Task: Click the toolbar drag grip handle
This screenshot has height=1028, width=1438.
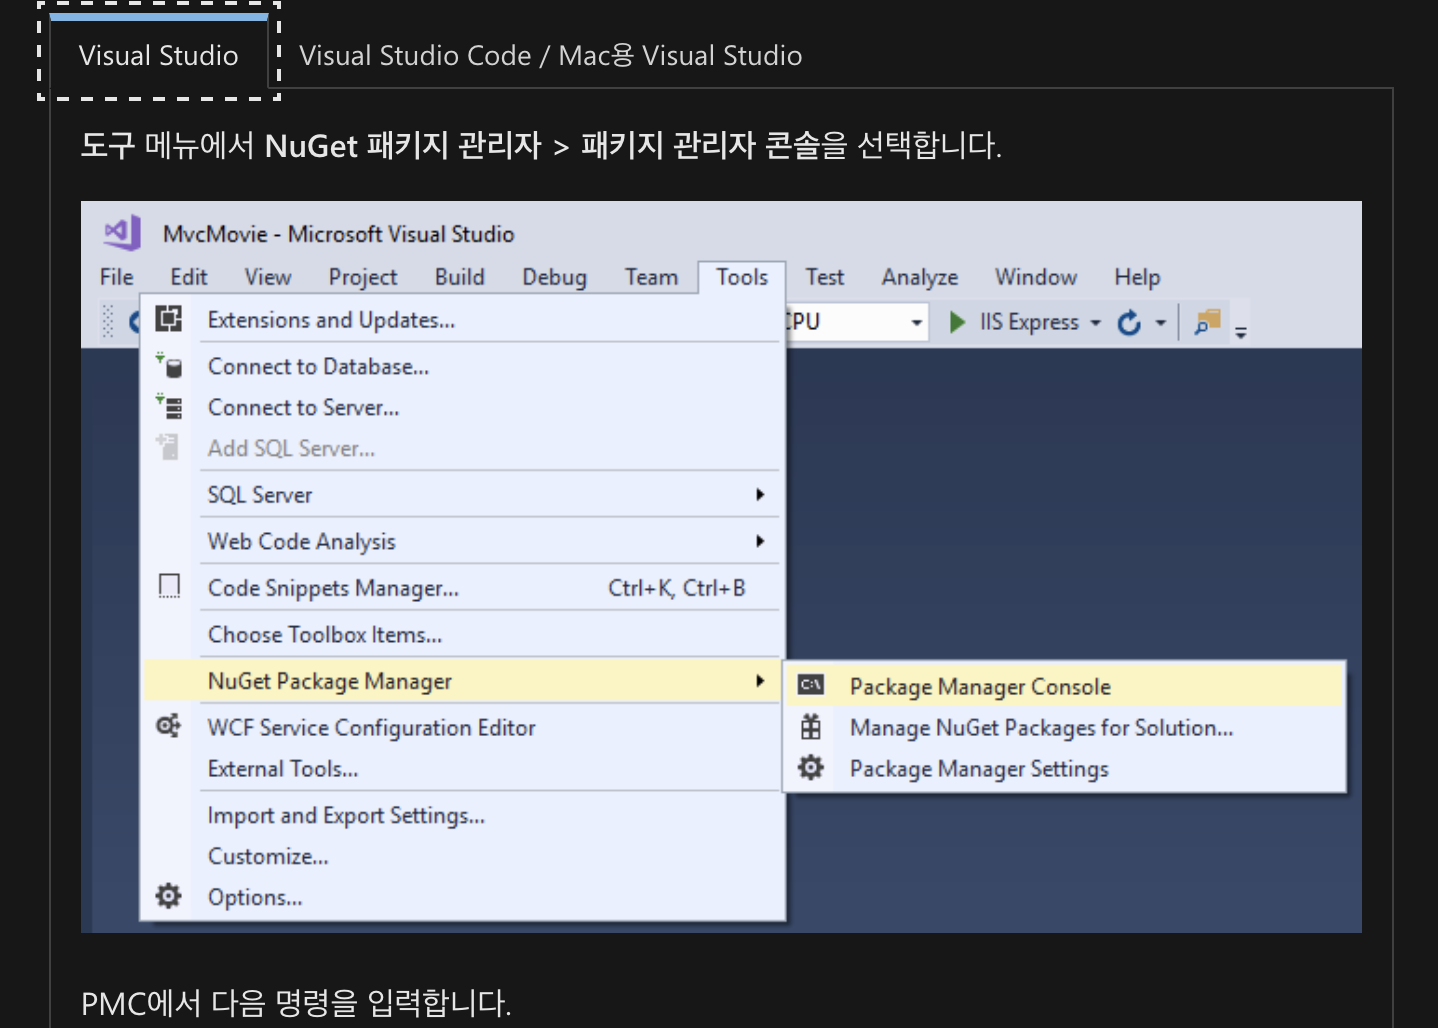Action: point(108,322)
